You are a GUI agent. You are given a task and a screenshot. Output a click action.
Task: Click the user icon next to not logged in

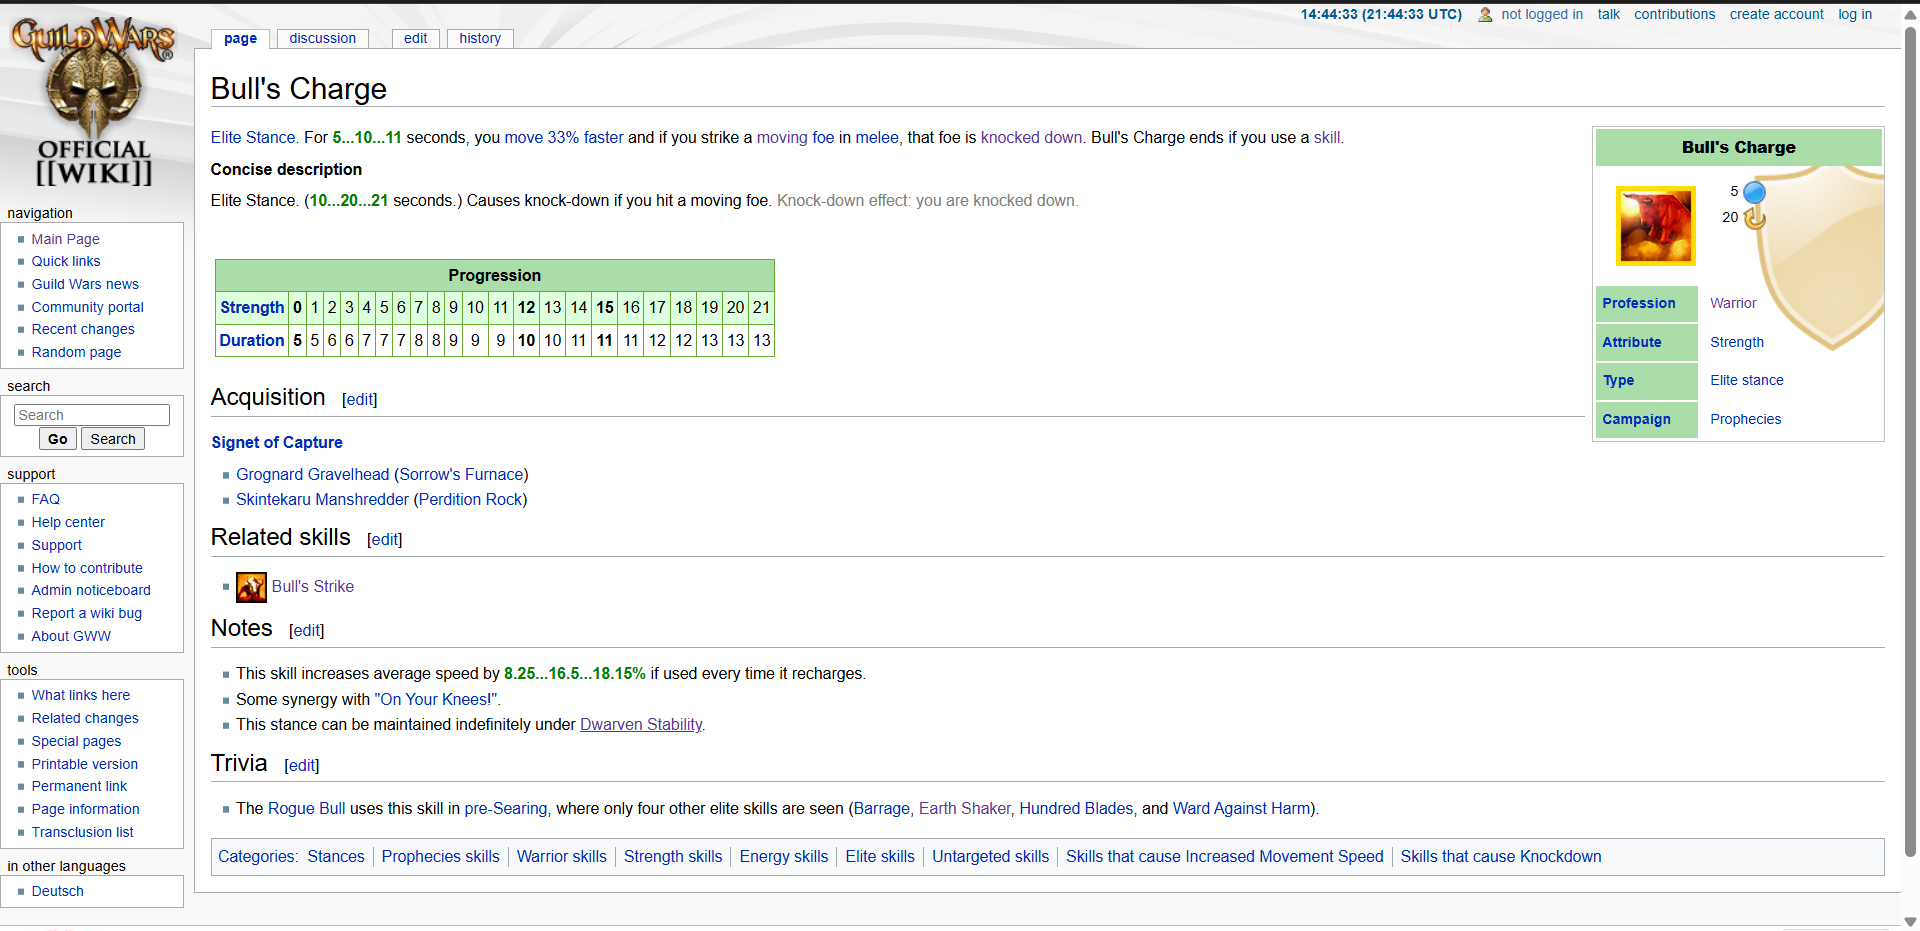point(1485,15)
